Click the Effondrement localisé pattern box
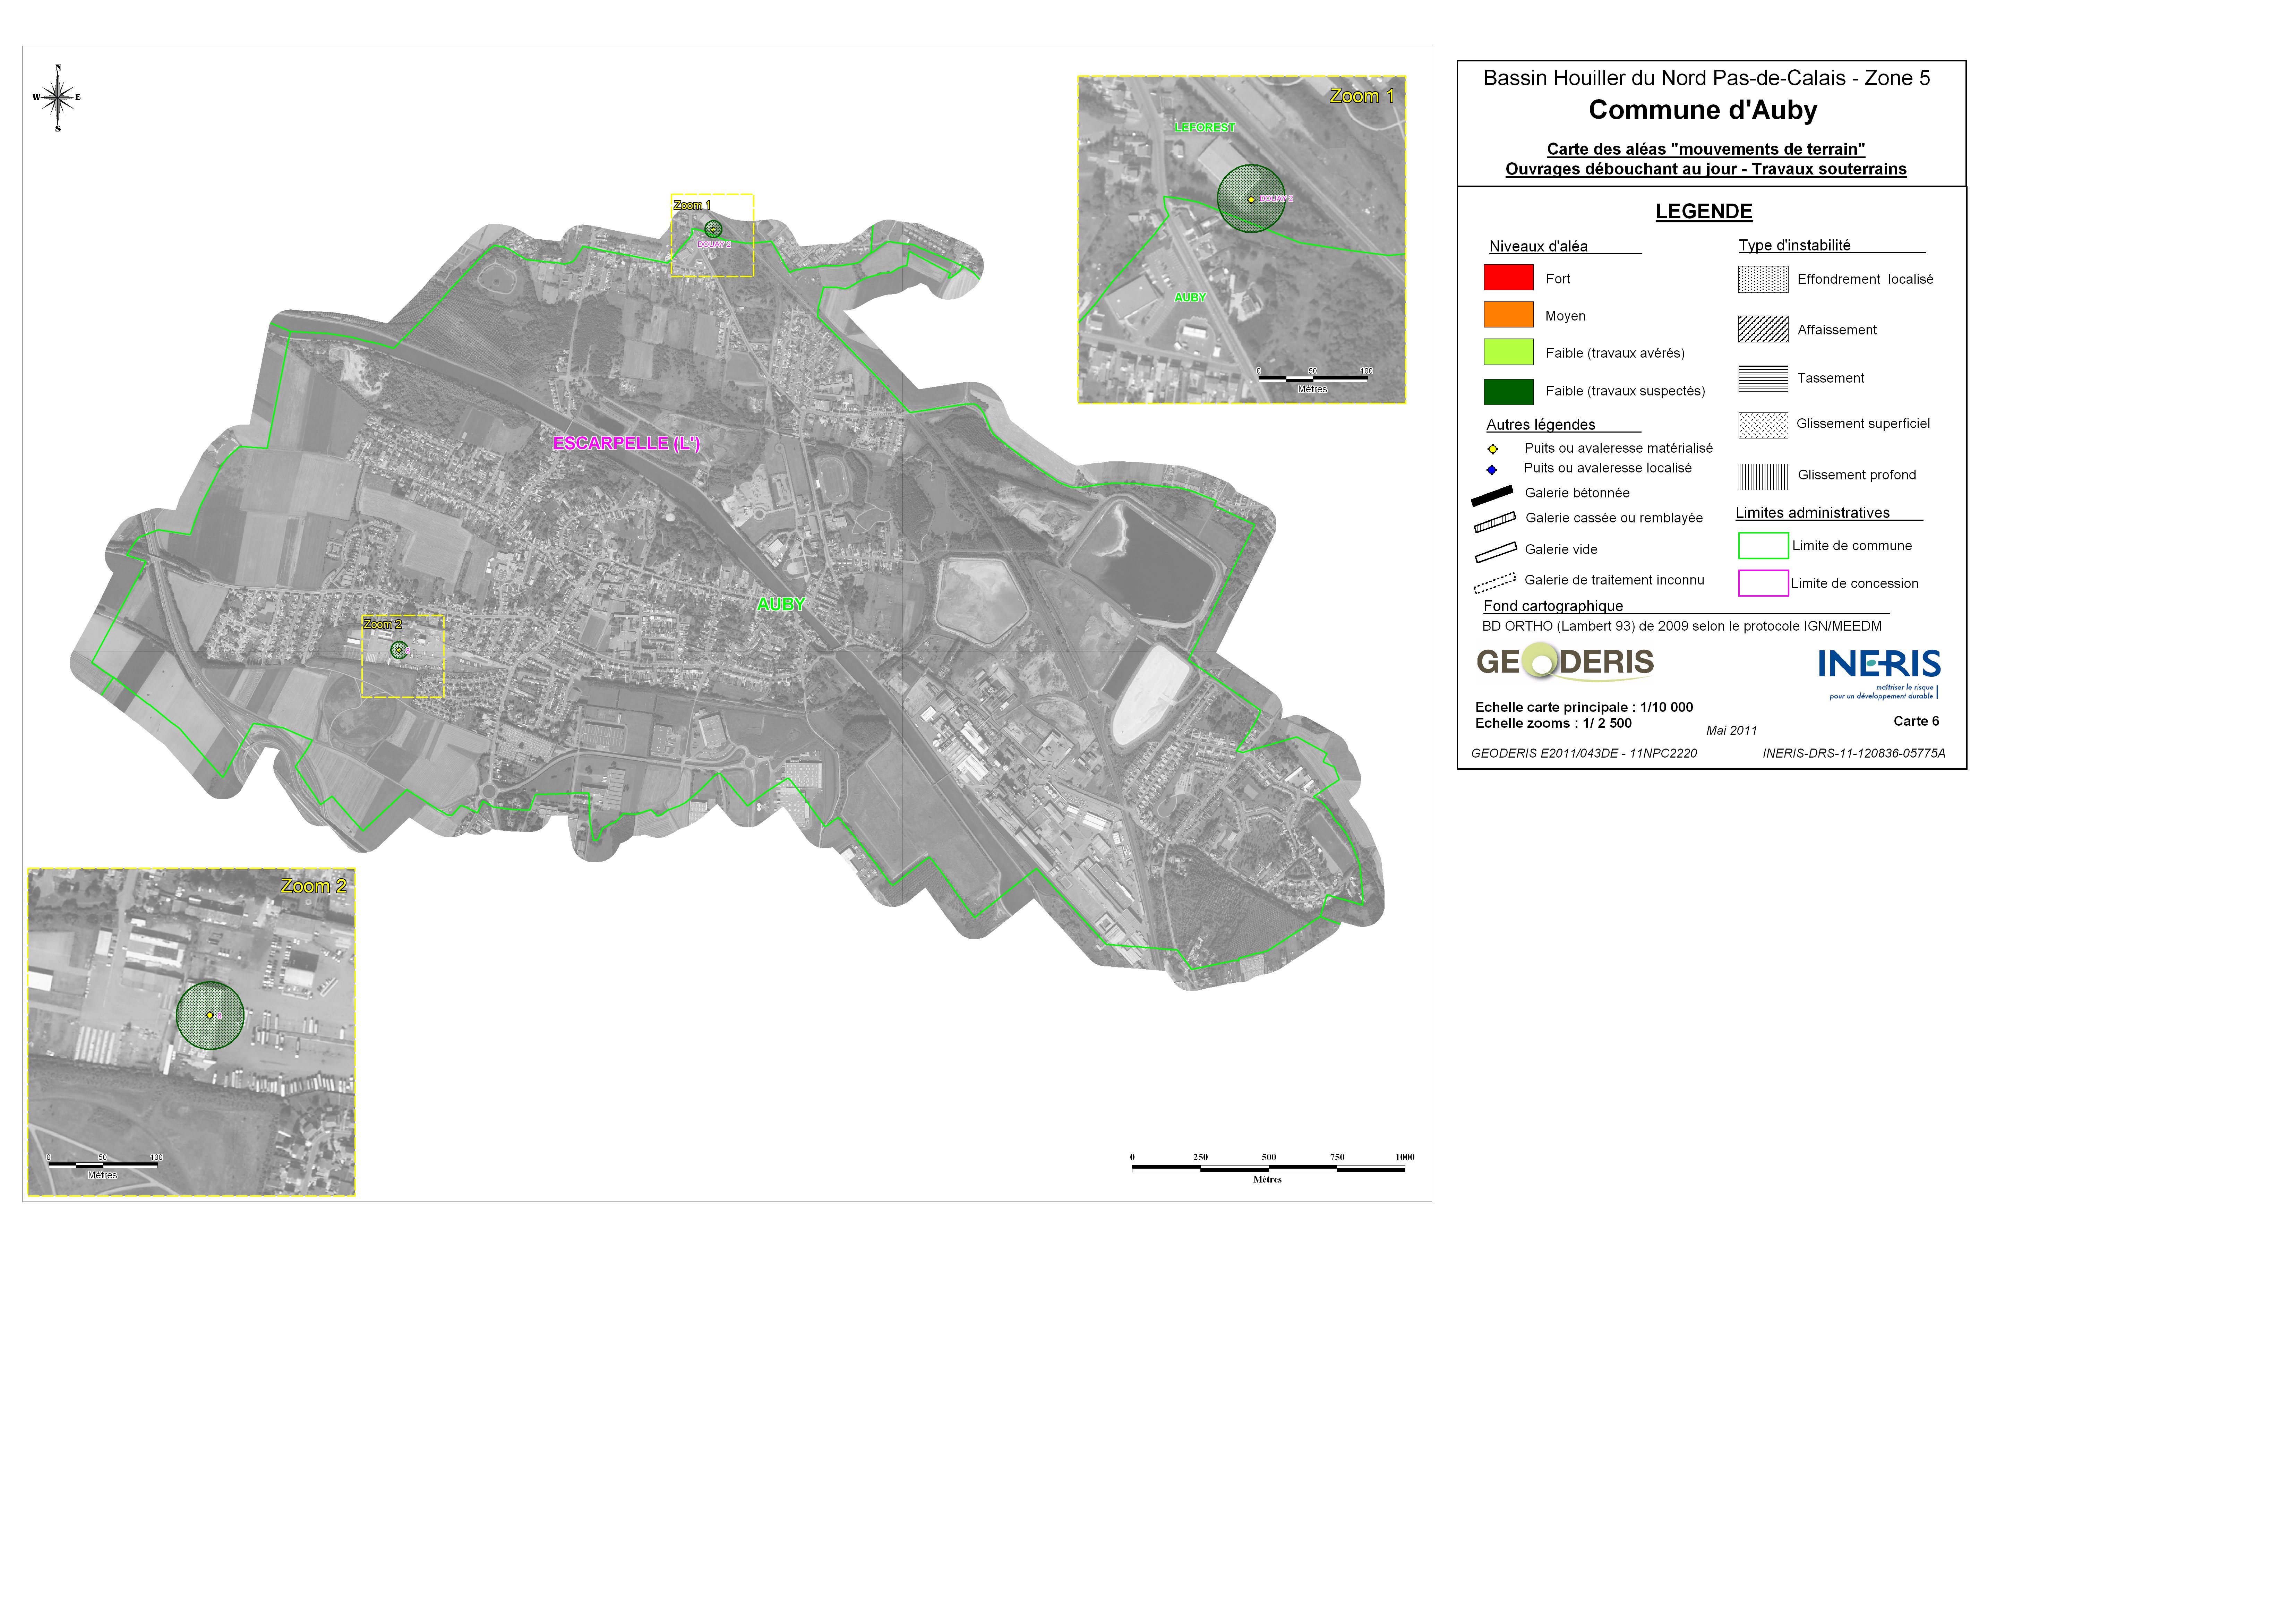Image resolution: width=2296 pixels, height=1622 pixels. (x=1763, y=279)
